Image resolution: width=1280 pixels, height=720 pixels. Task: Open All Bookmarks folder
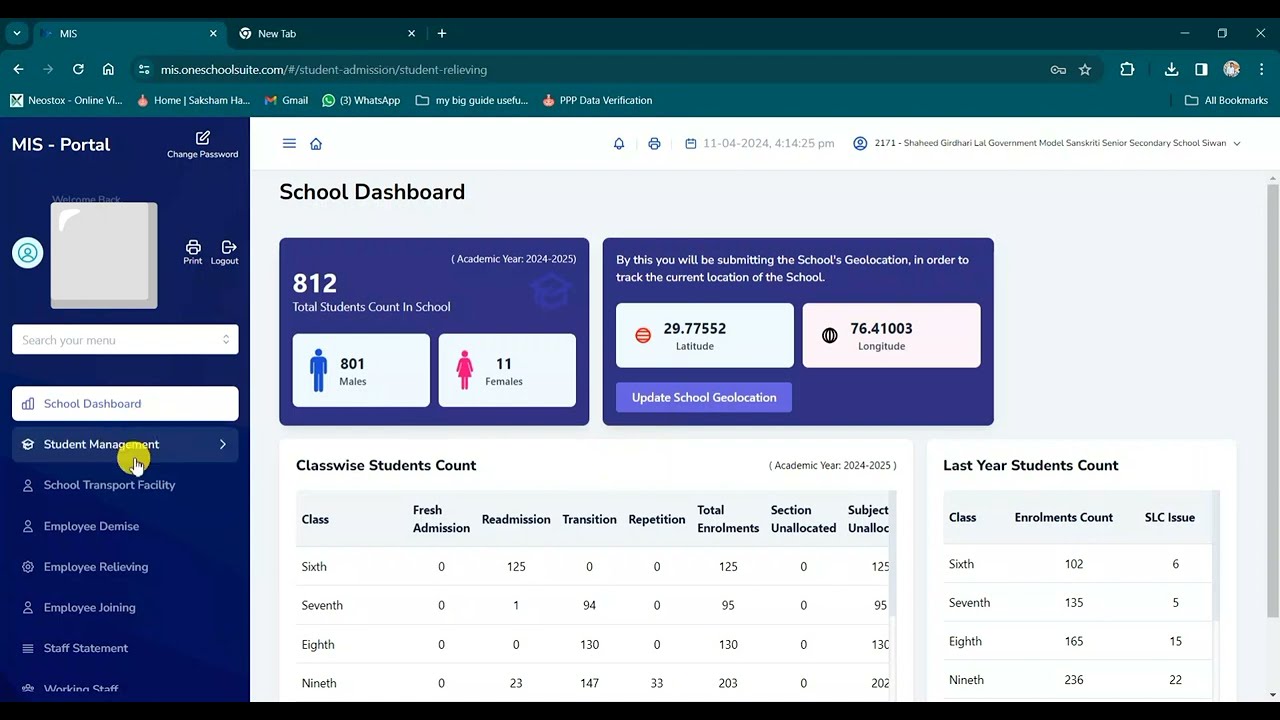[1226, 100]
